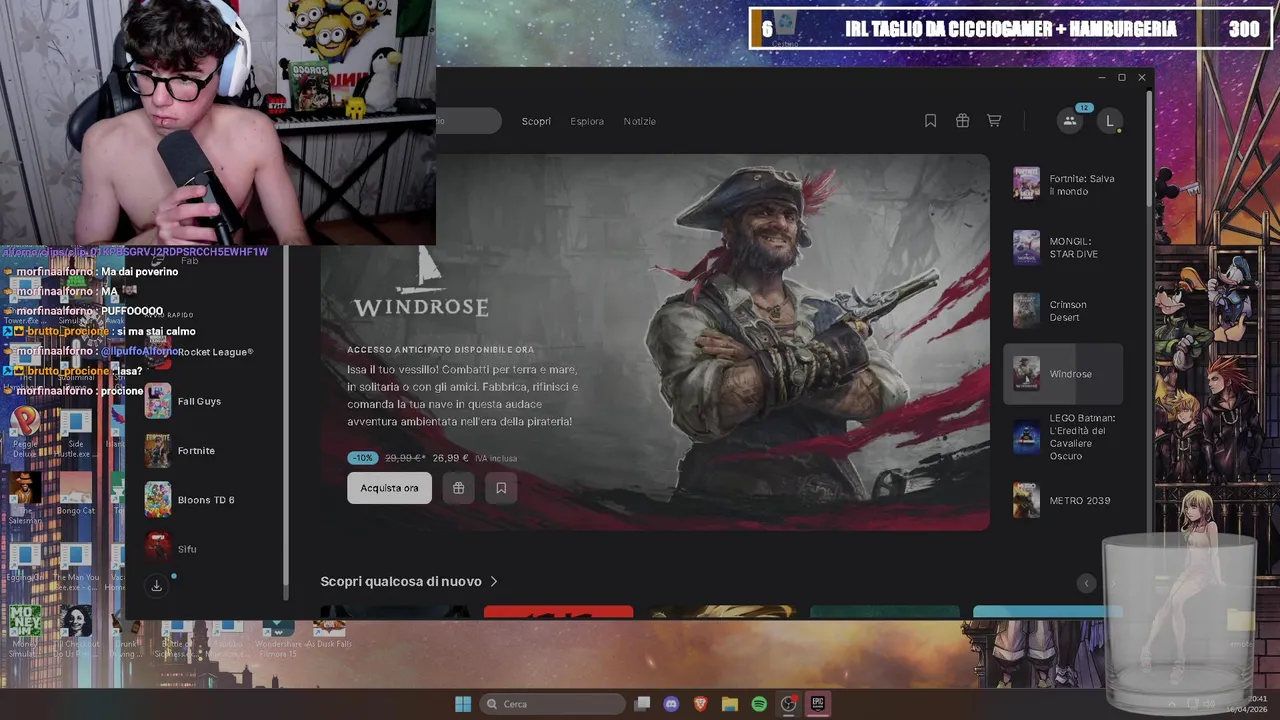Screen dimensions: 1280x720
Task: Gift Windrose using the gift icon button
Action: coord(458,488)
